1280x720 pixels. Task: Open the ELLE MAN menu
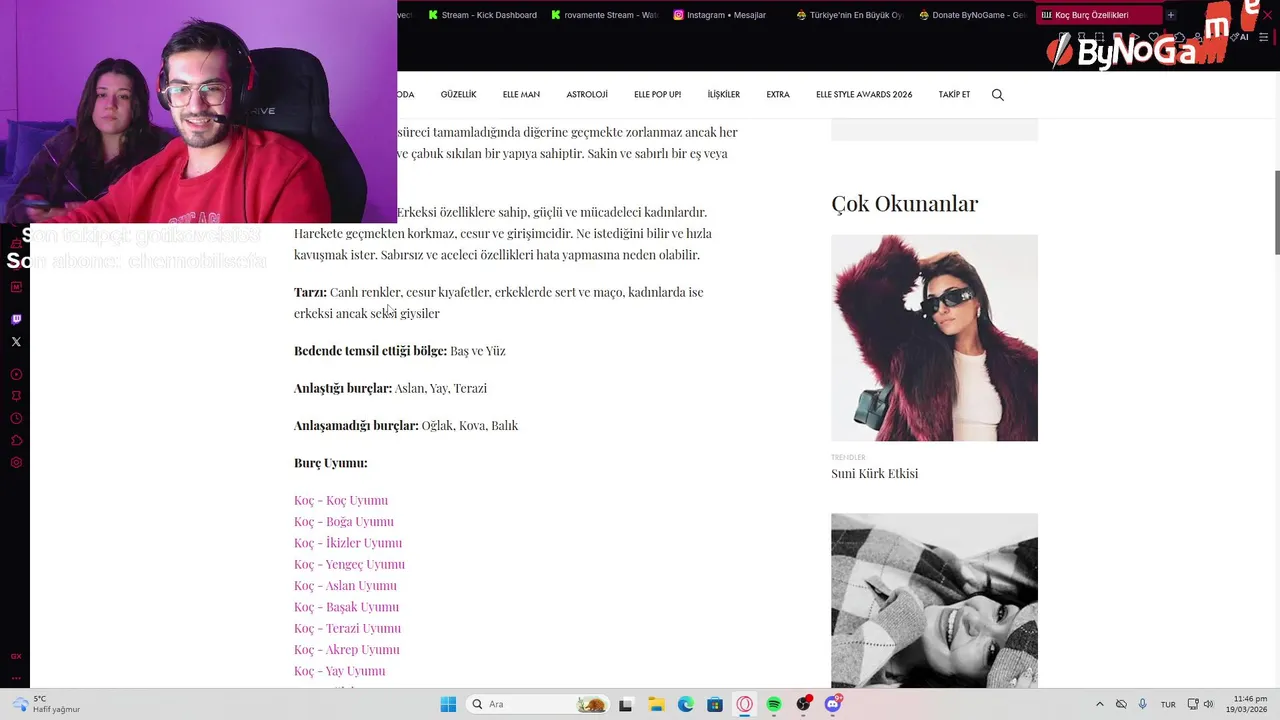pos(521,95)
